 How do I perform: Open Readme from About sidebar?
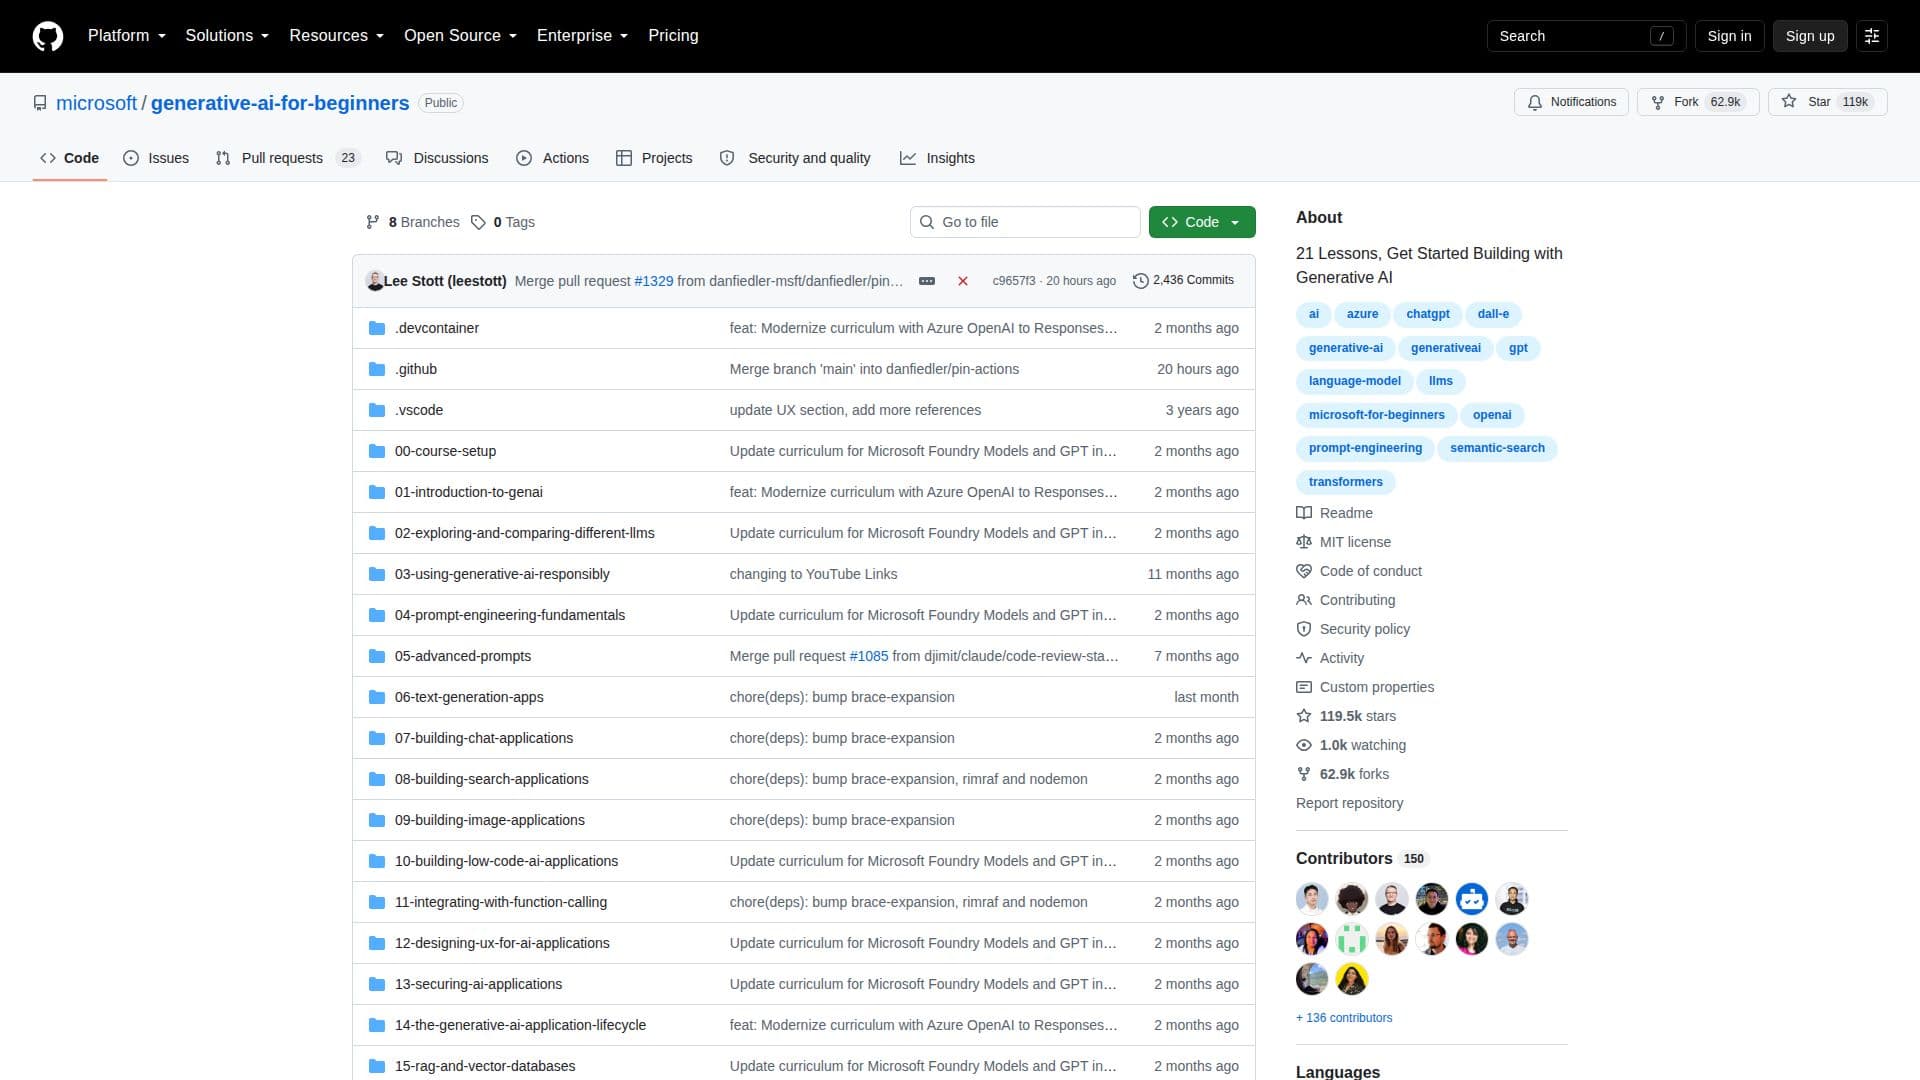click(x=1334, y=513)
